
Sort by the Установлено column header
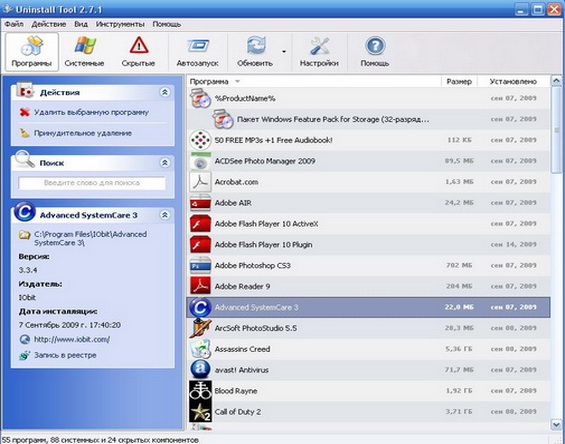click(x=513, y=81)
